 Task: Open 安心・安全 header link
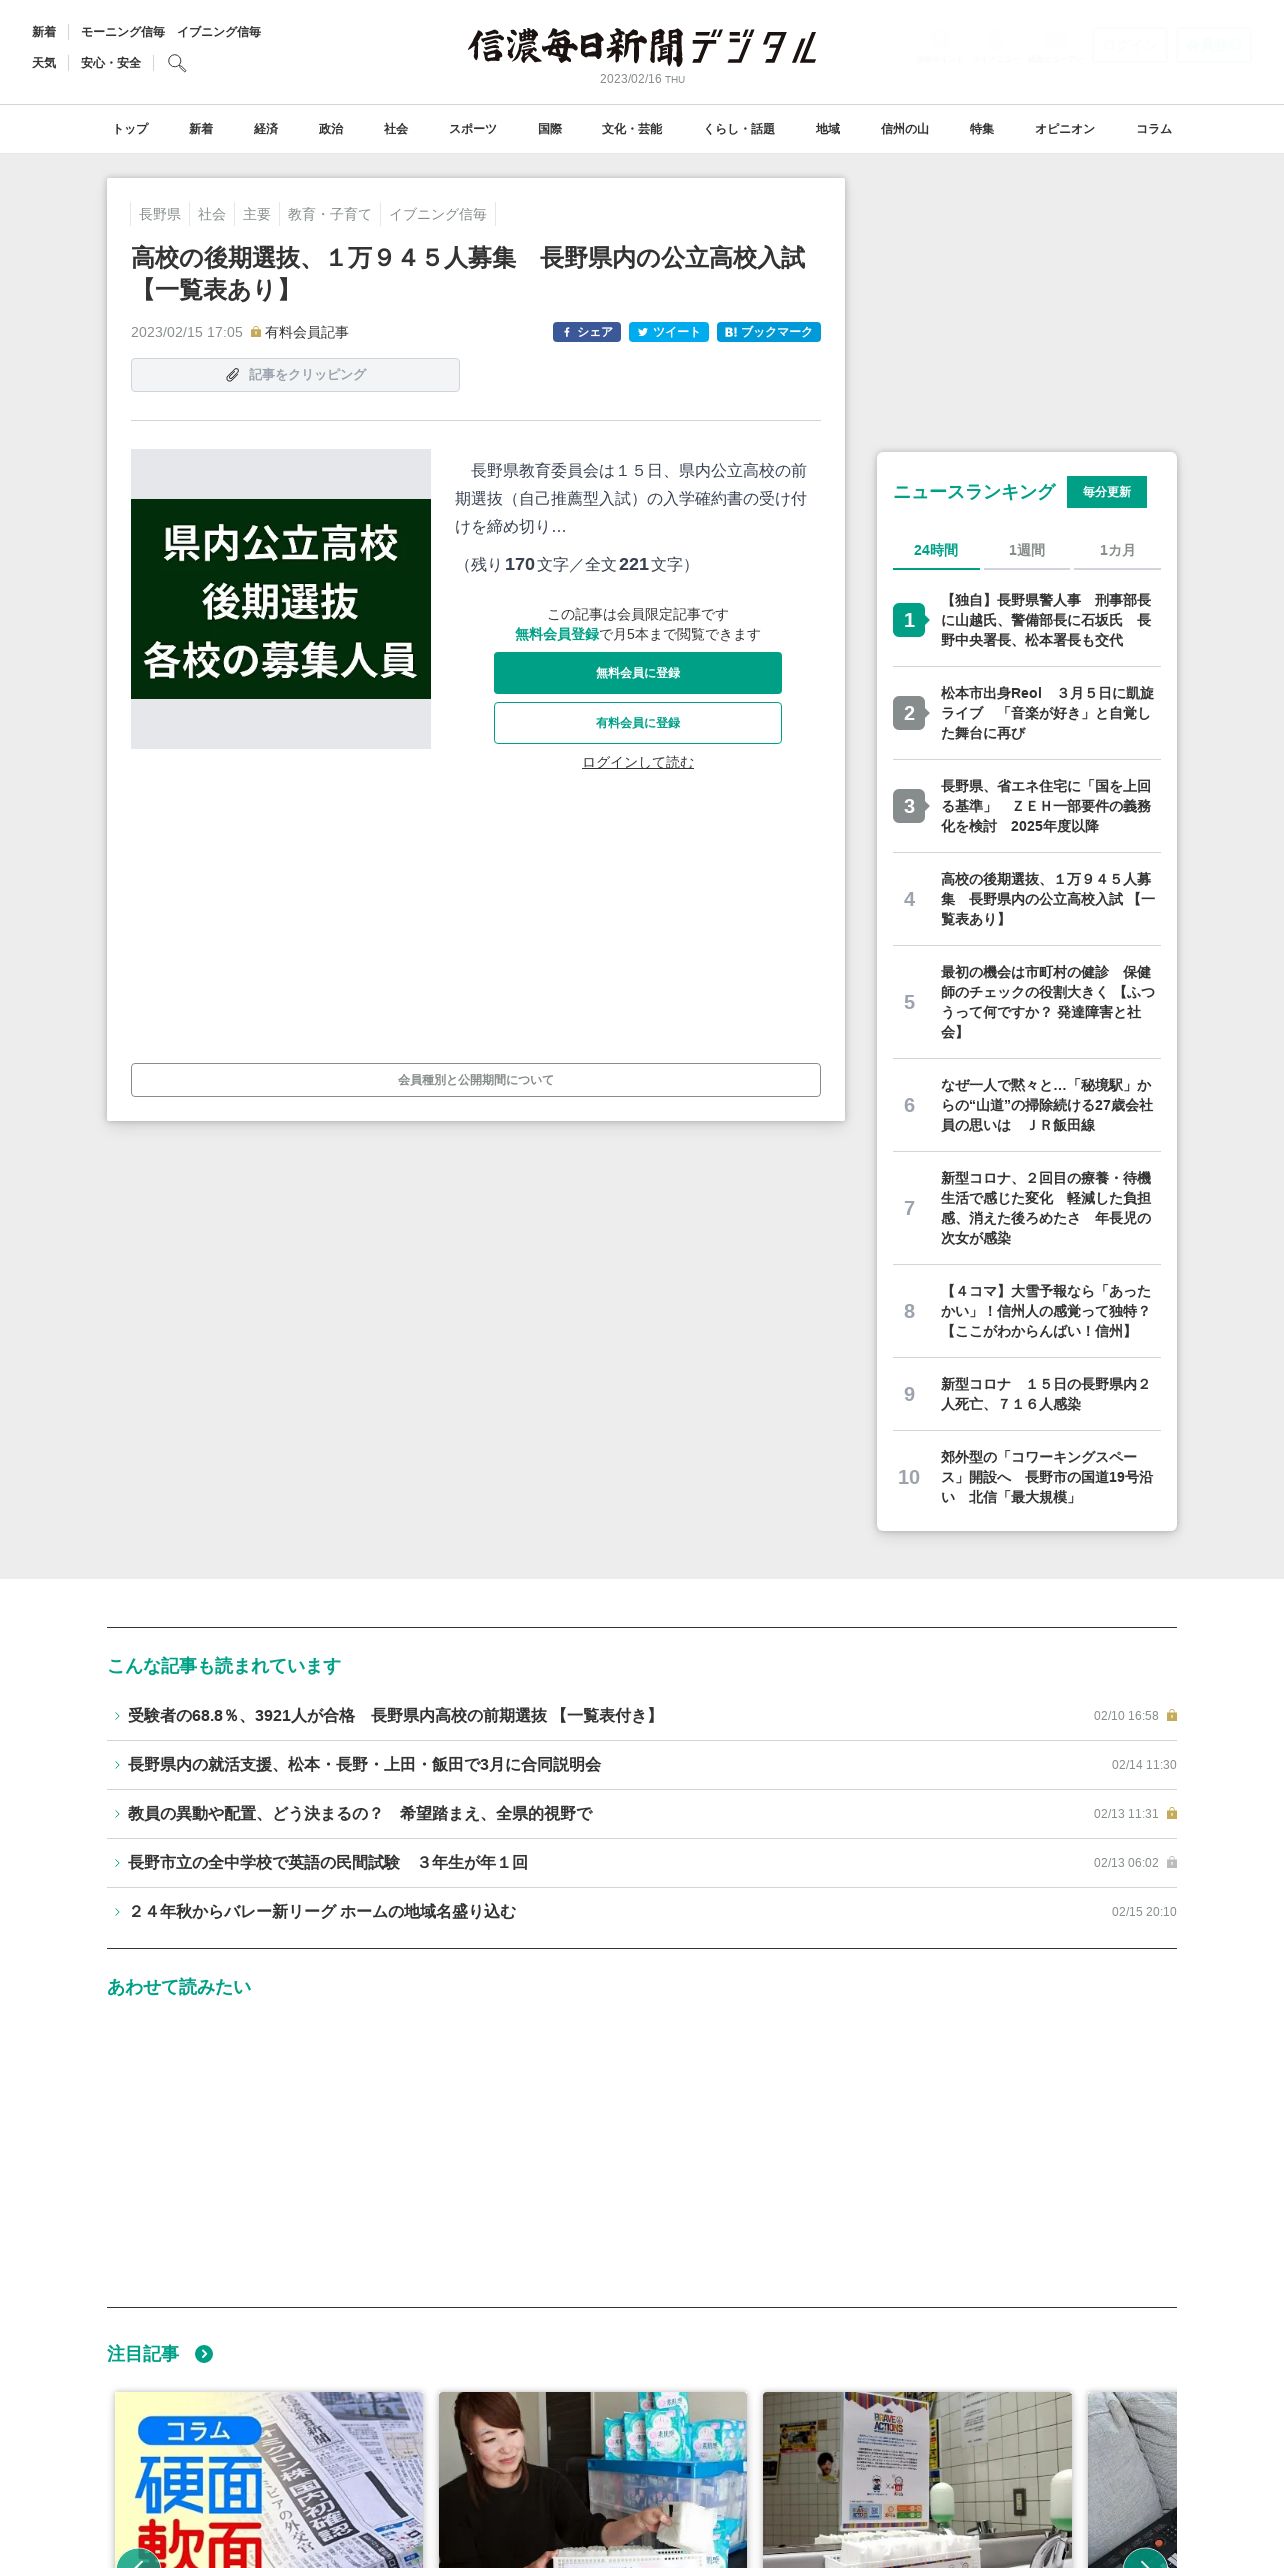point(111,63)
